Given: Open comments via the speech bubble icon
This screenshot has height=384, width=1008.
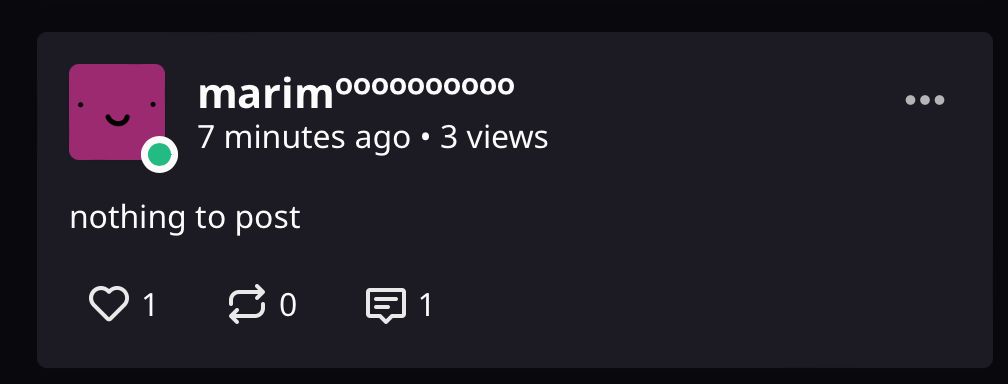Looking at the screenshot, I should click(x=386, y=304).
